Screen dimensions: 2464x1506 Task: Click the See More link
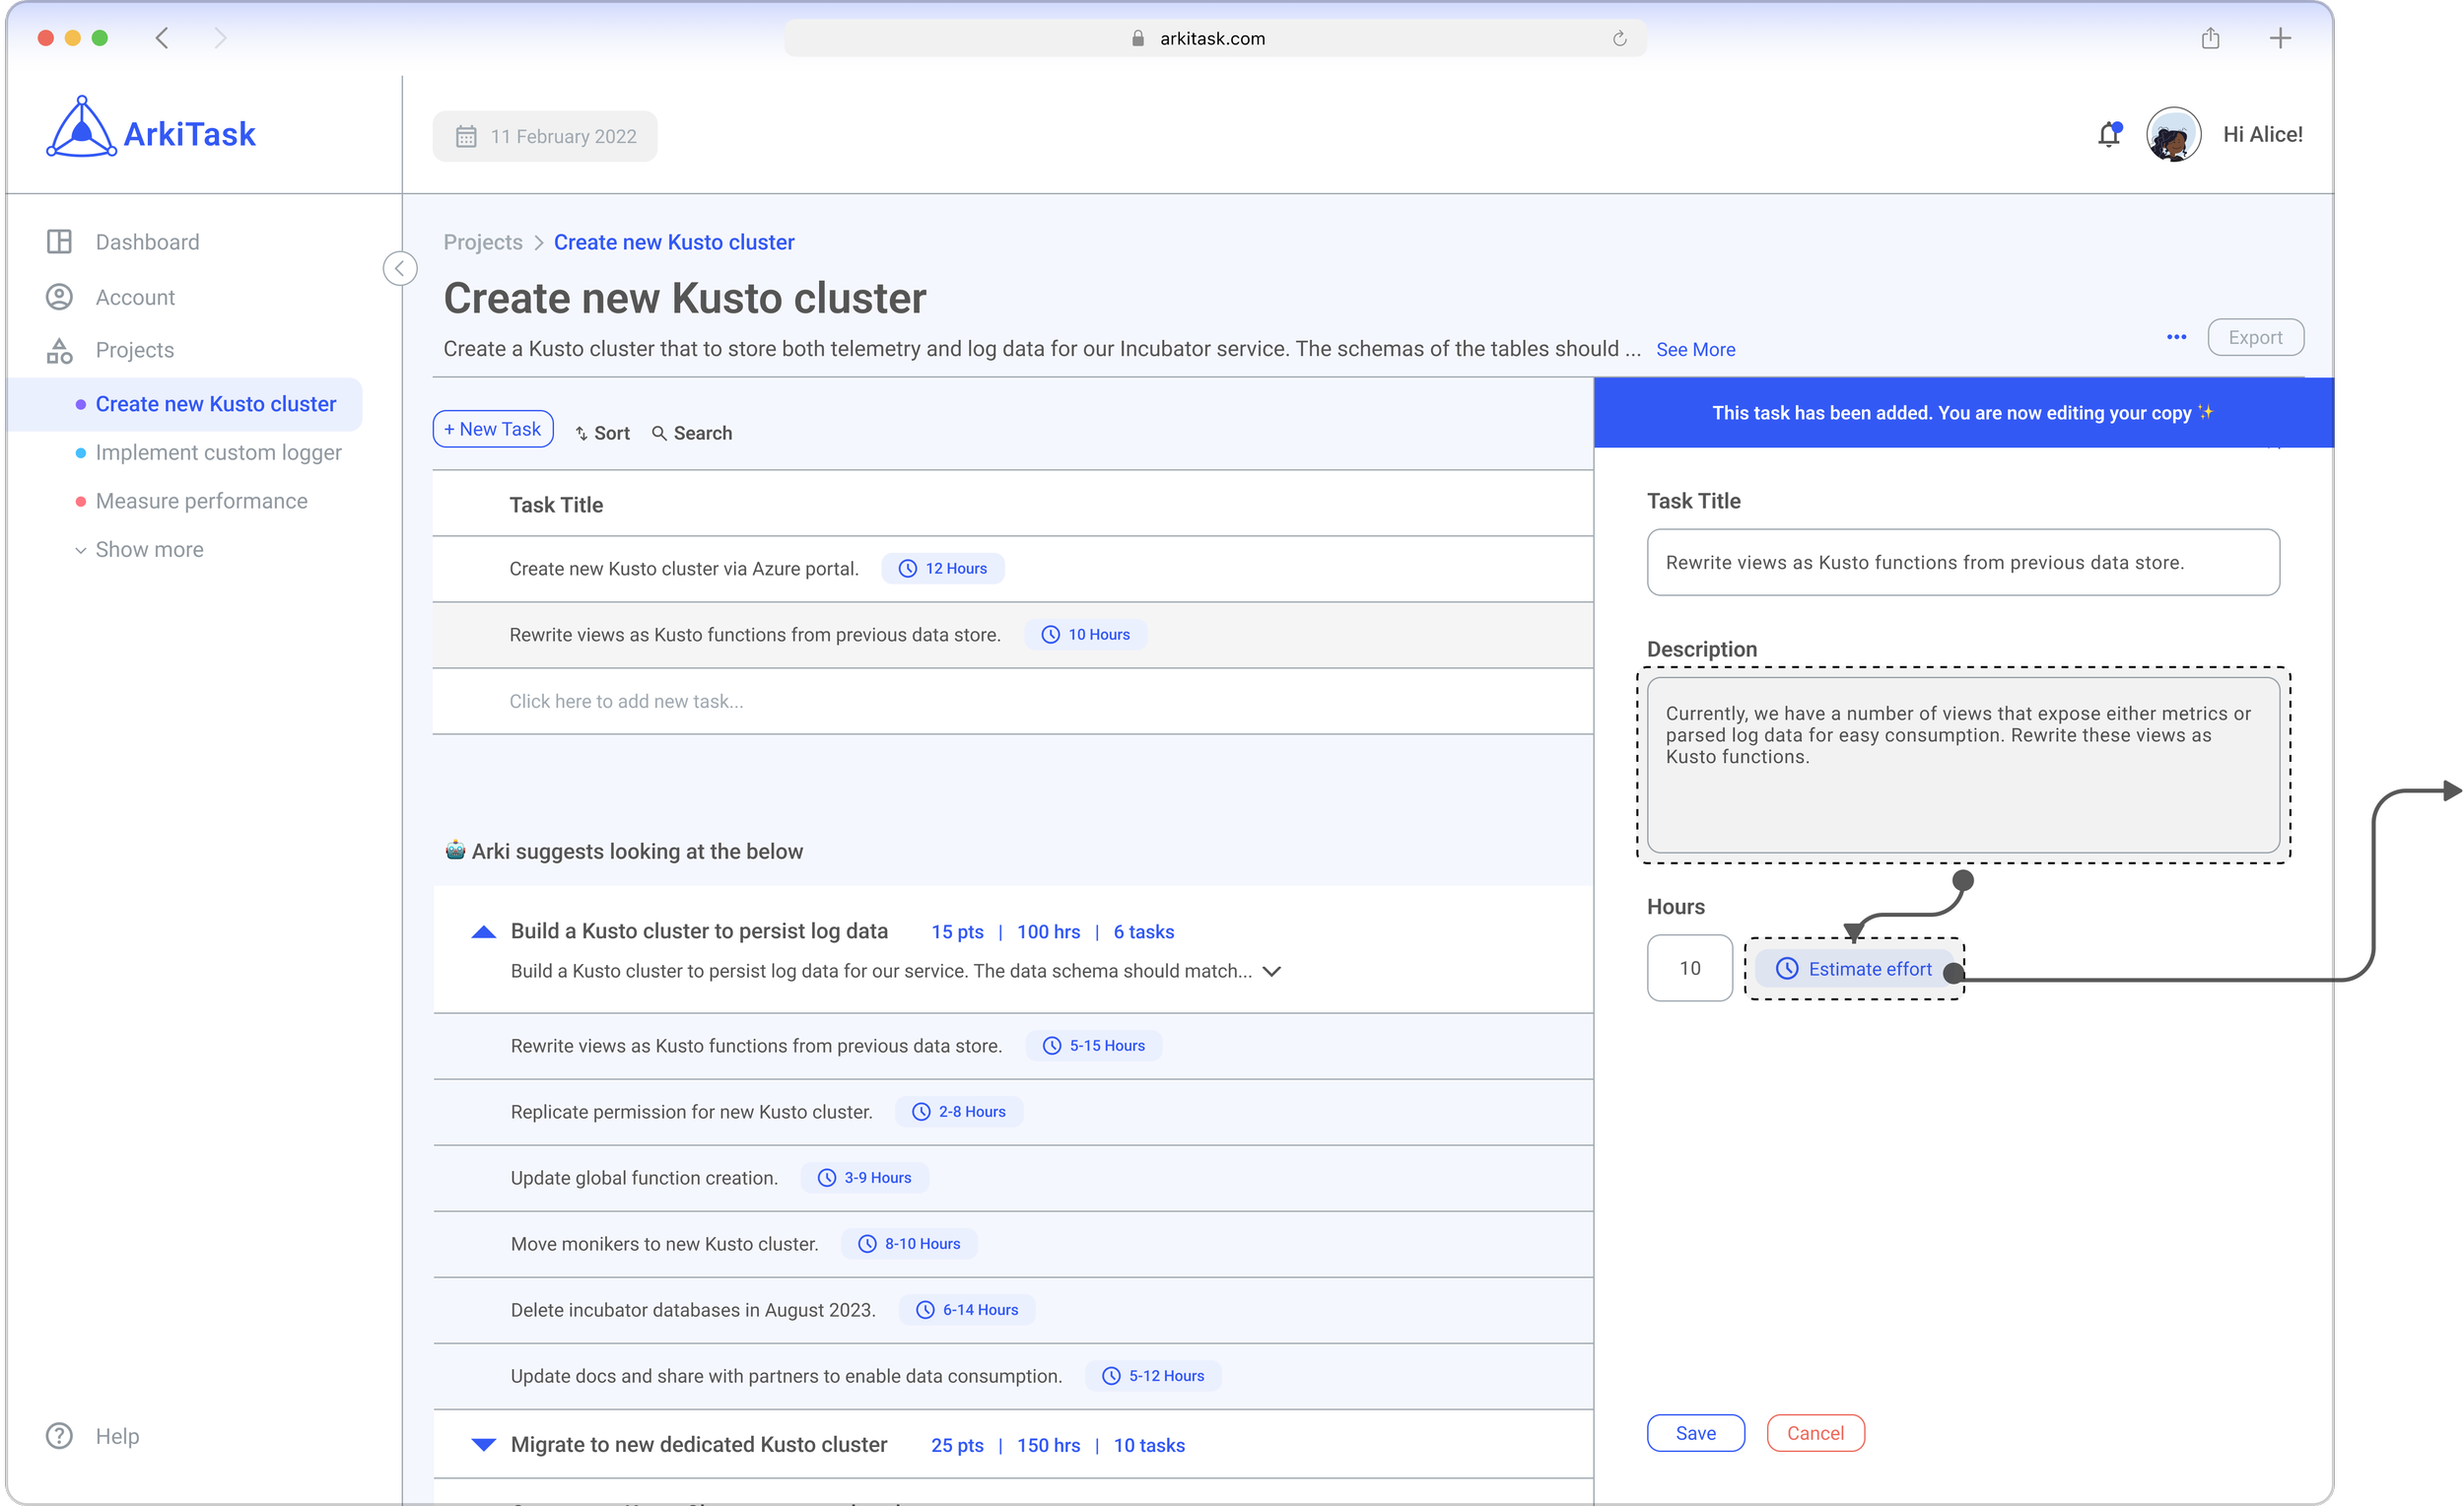tap(1695, 350)
